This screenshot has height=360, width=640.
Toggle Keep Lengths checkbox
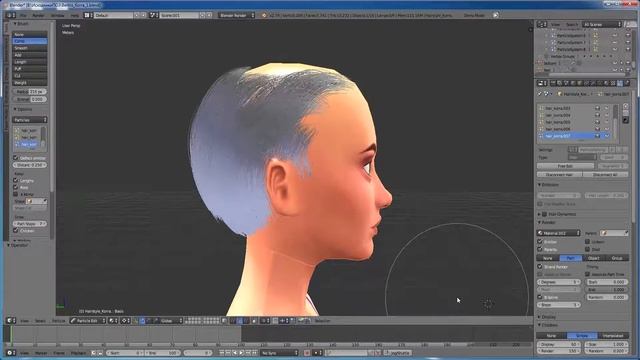(x=16, y=180)
